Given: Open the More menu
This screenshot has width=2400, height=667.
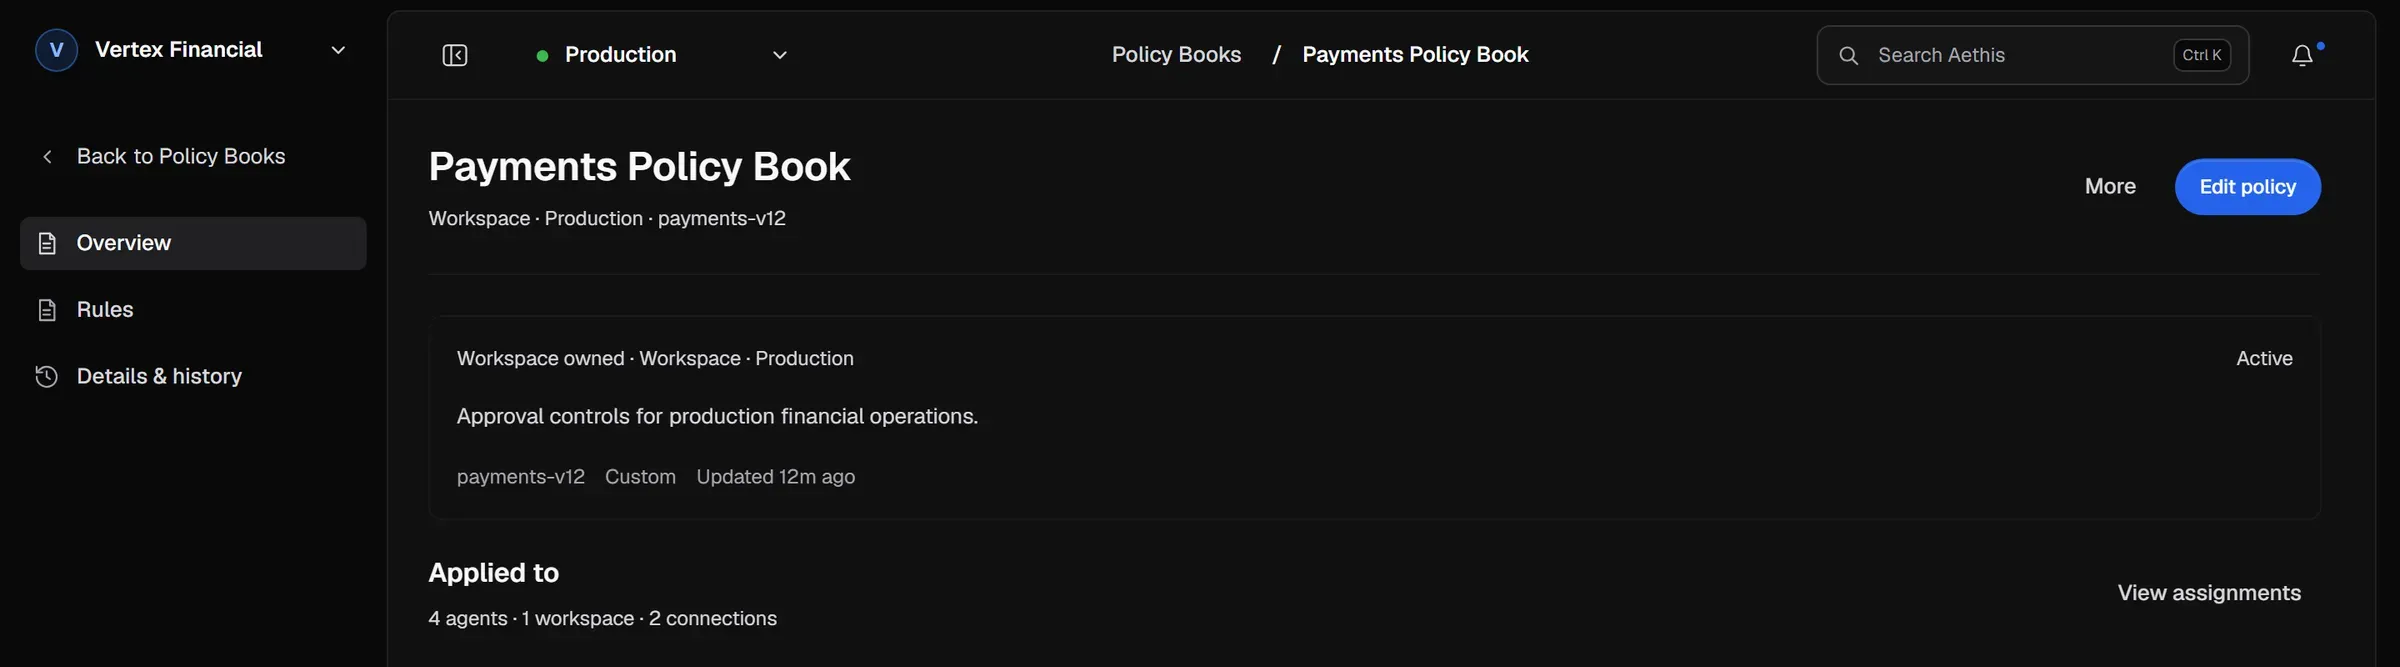Looking at the screenshot, I should pyautogui.click(x=2110, y=187).
